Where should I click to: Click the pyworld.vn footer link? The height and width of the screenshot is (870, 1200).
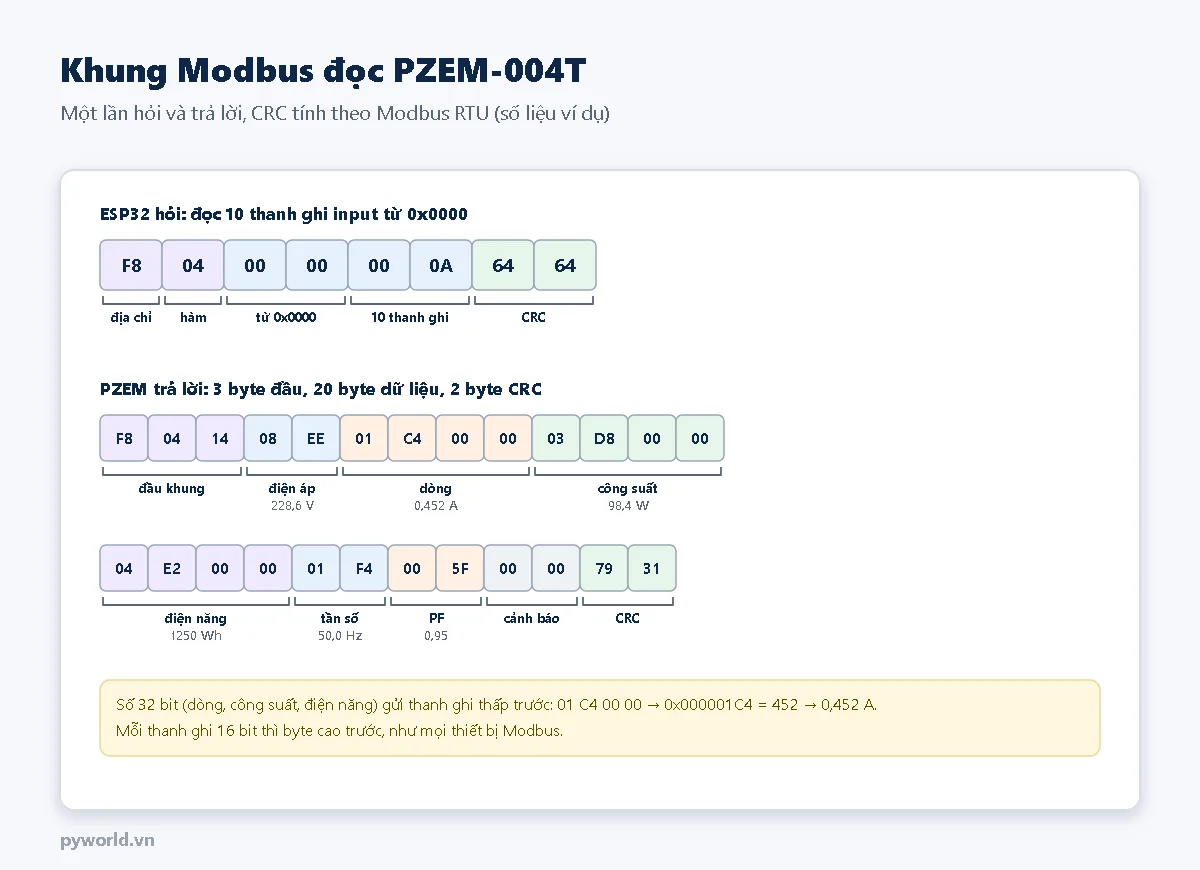(x=107, y=839)
